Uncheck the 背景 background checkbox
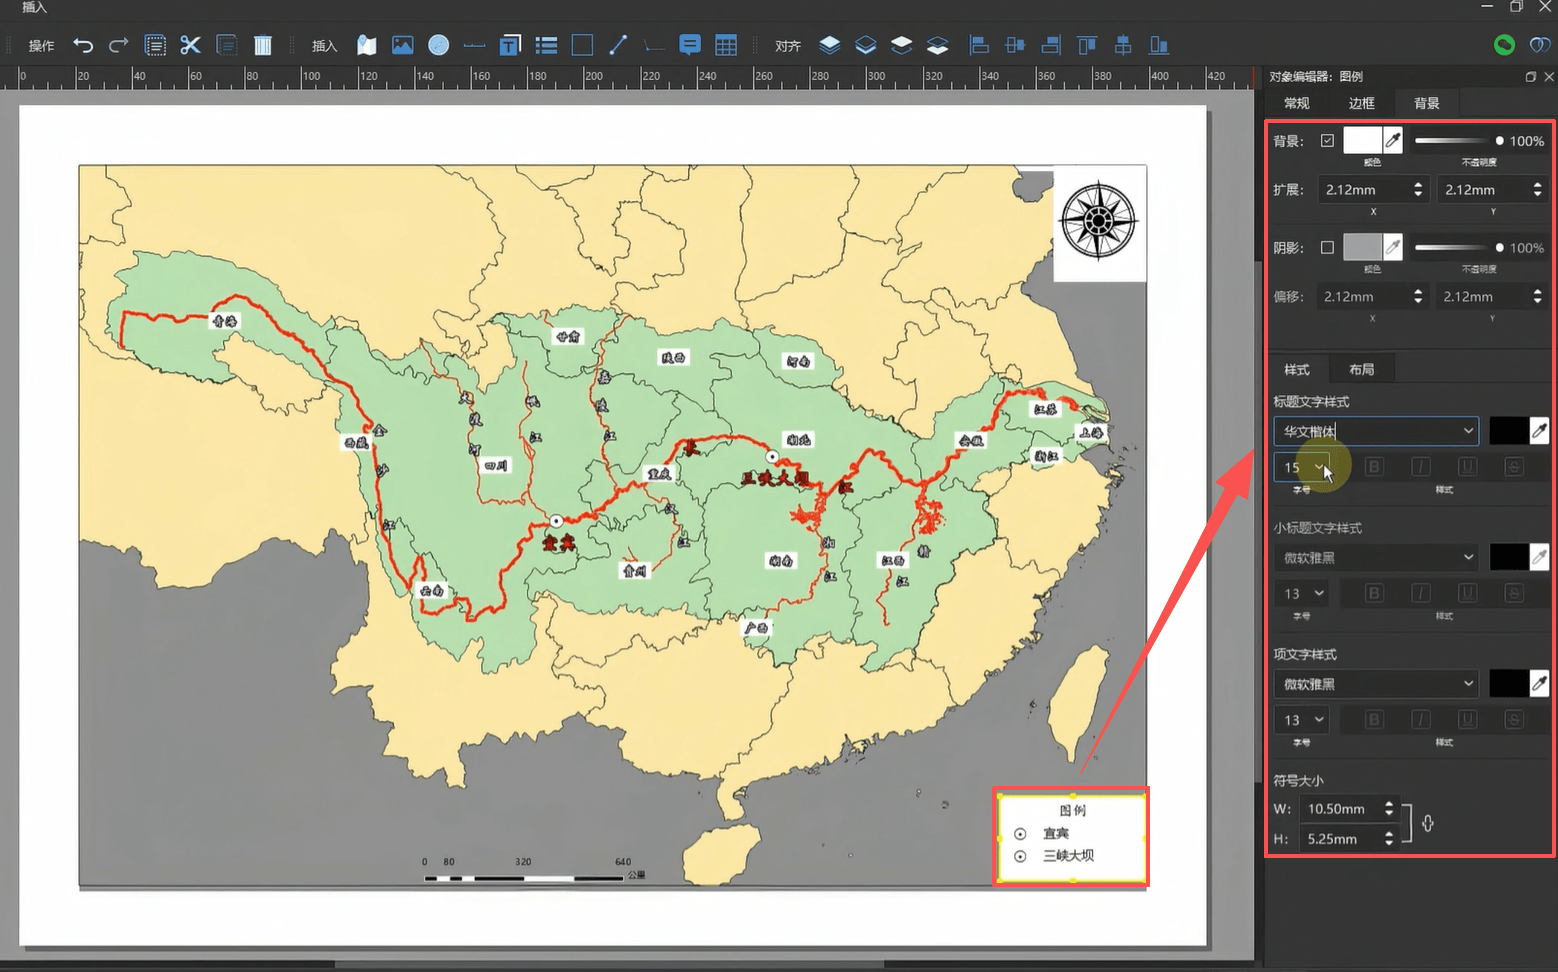1558x972 pixels. (x=1327, y=141)
